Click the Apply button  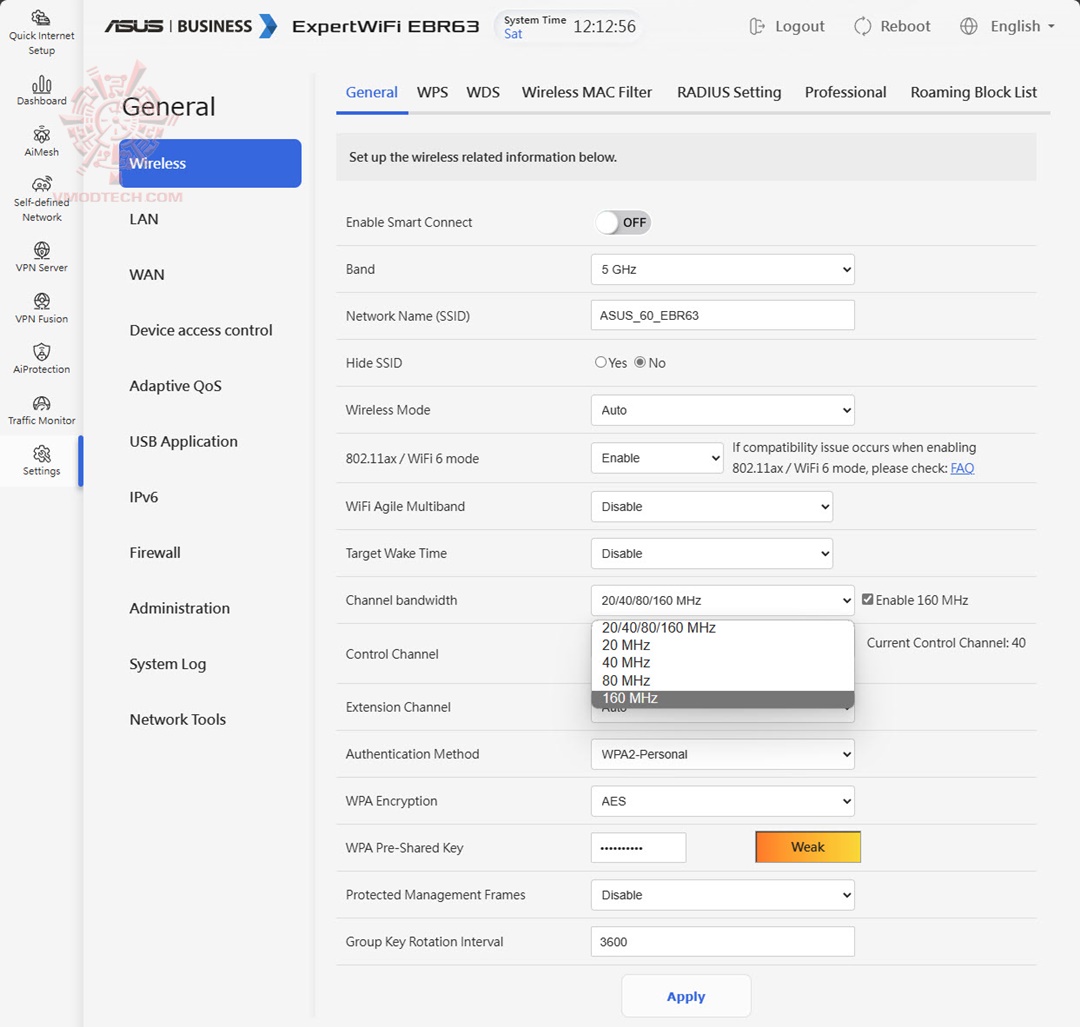click(686, 996)
